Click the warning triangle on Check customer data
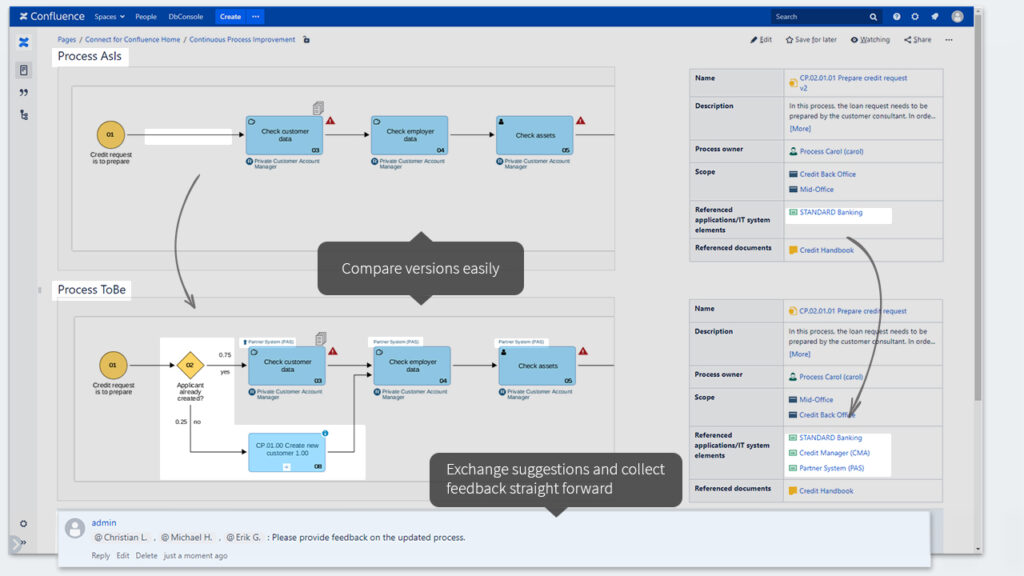Viewport: 1024px width, 576px height. (x=330, y=122)
